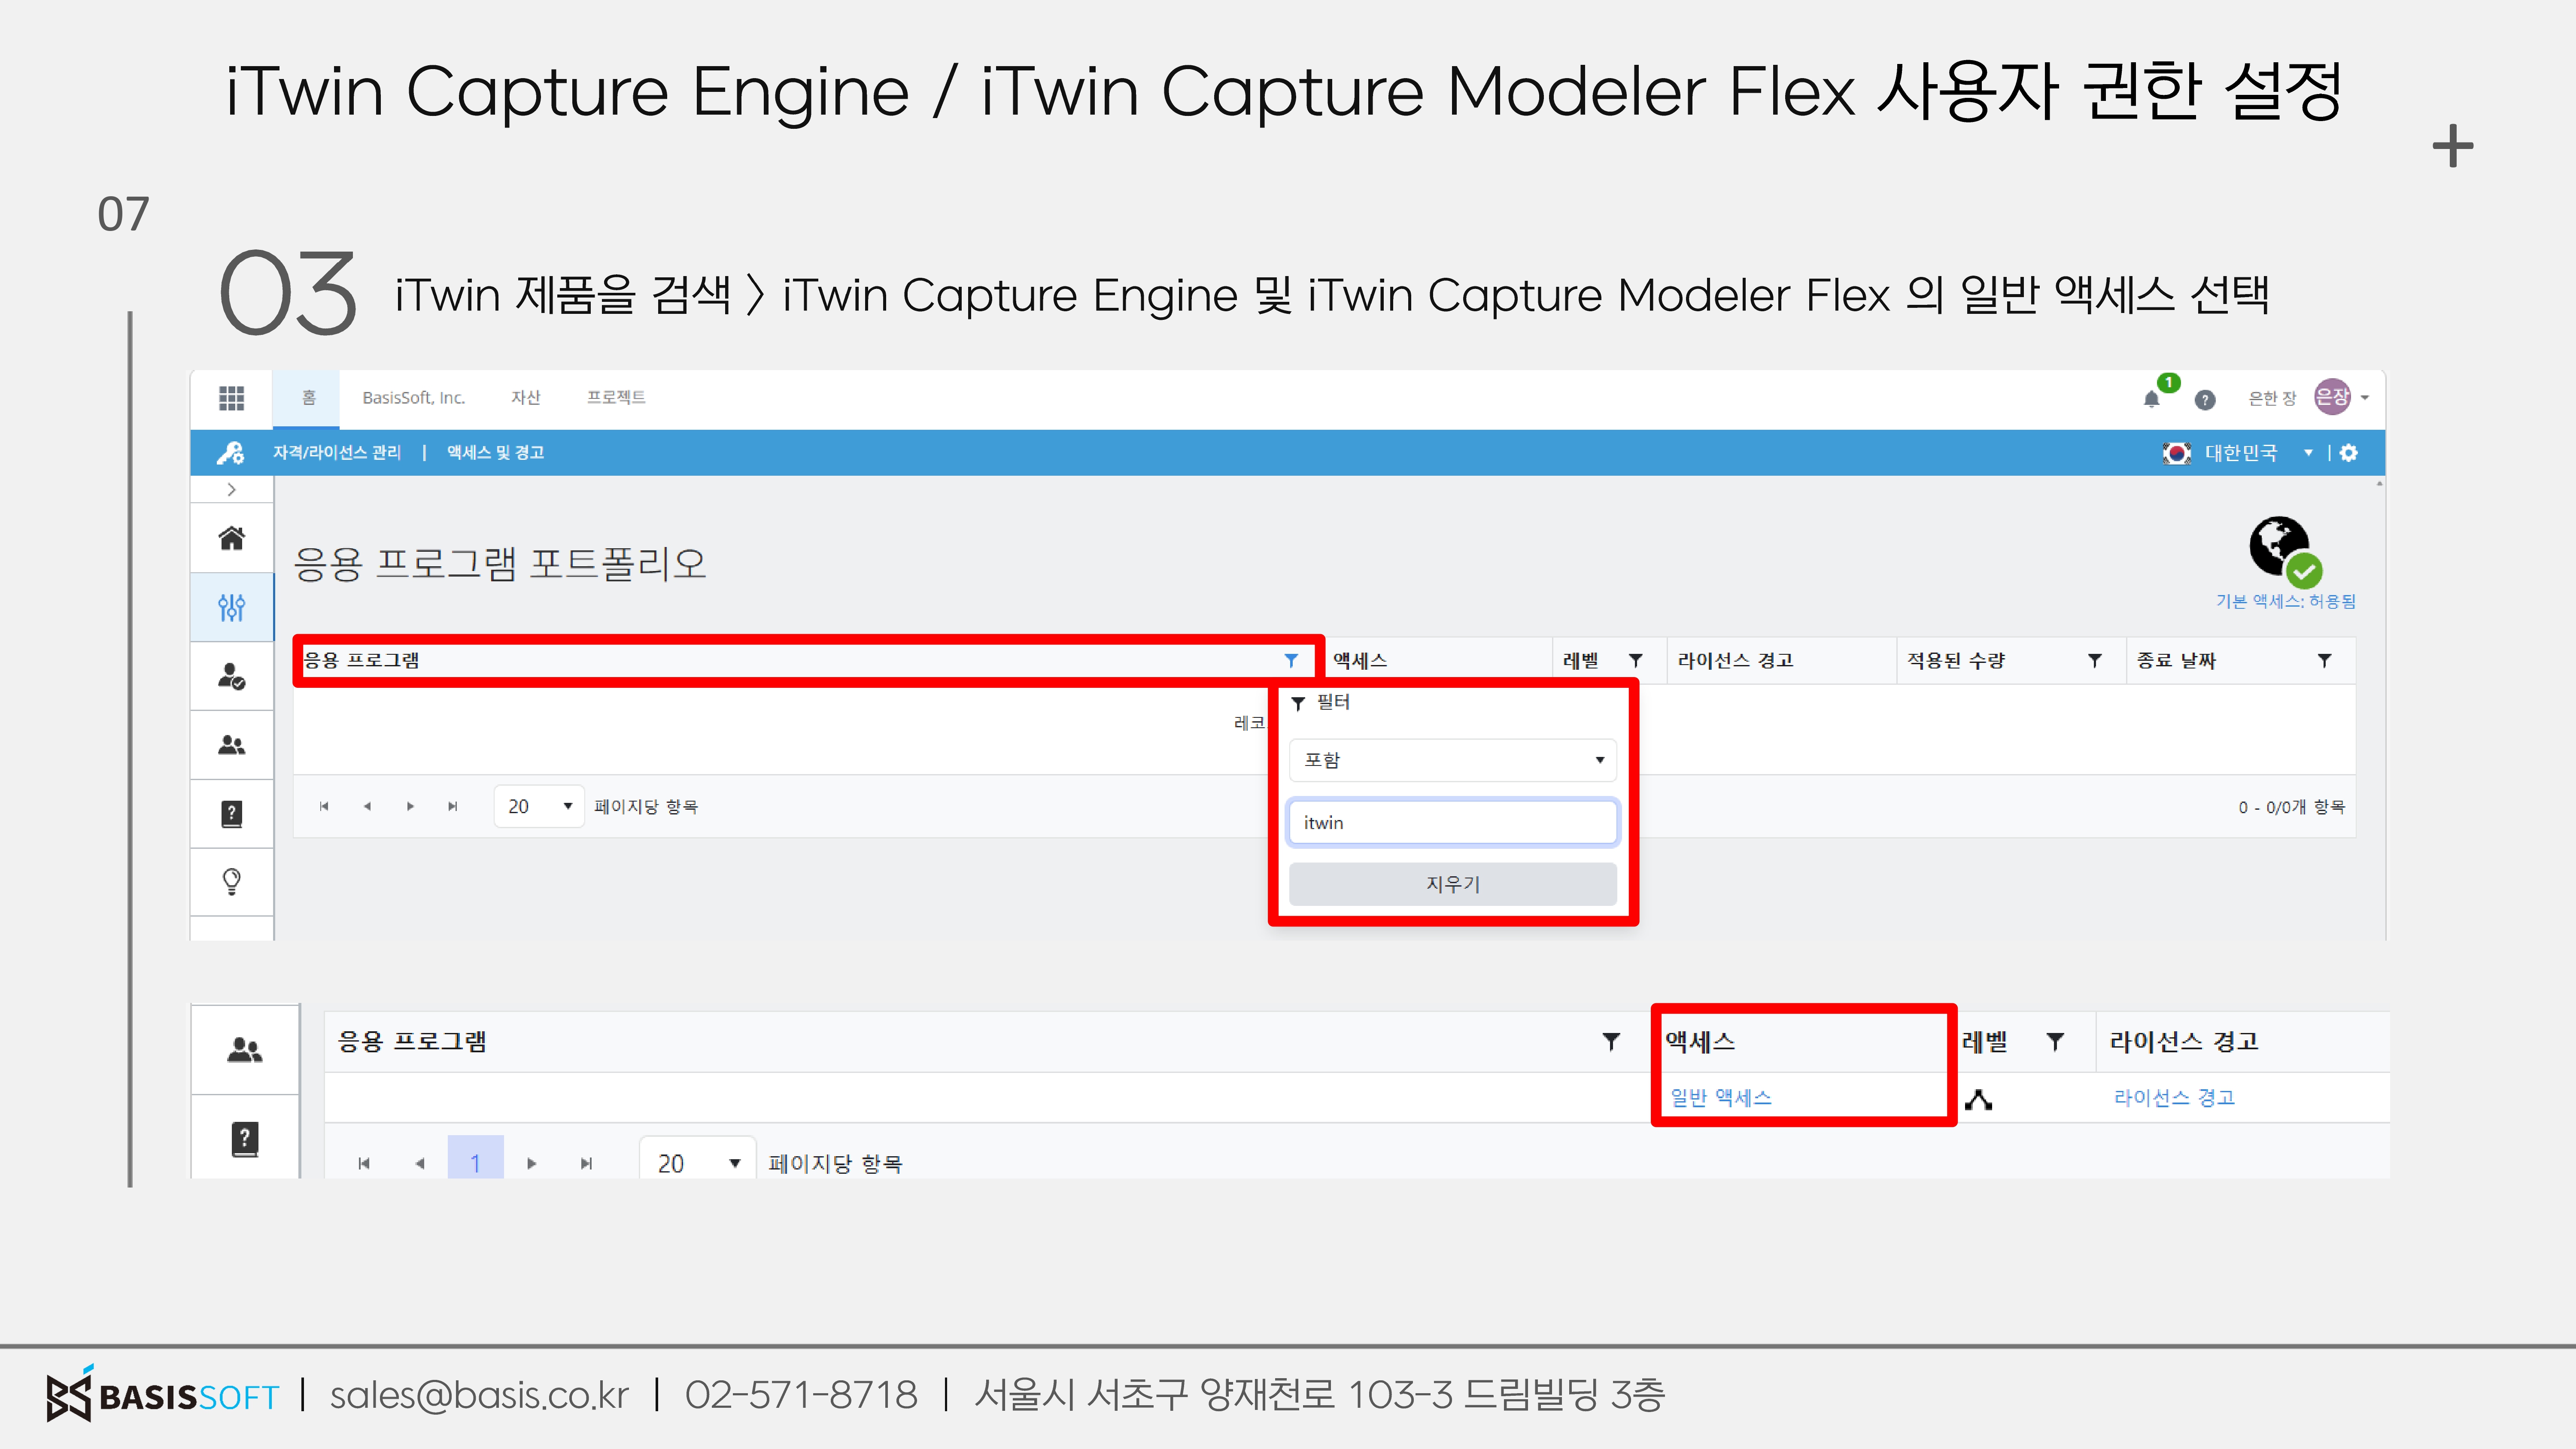The height and width of the screenshot is (1449, 2576).
Task: Click the filter text field containing itwin
Action: [x=1452, y=822]
